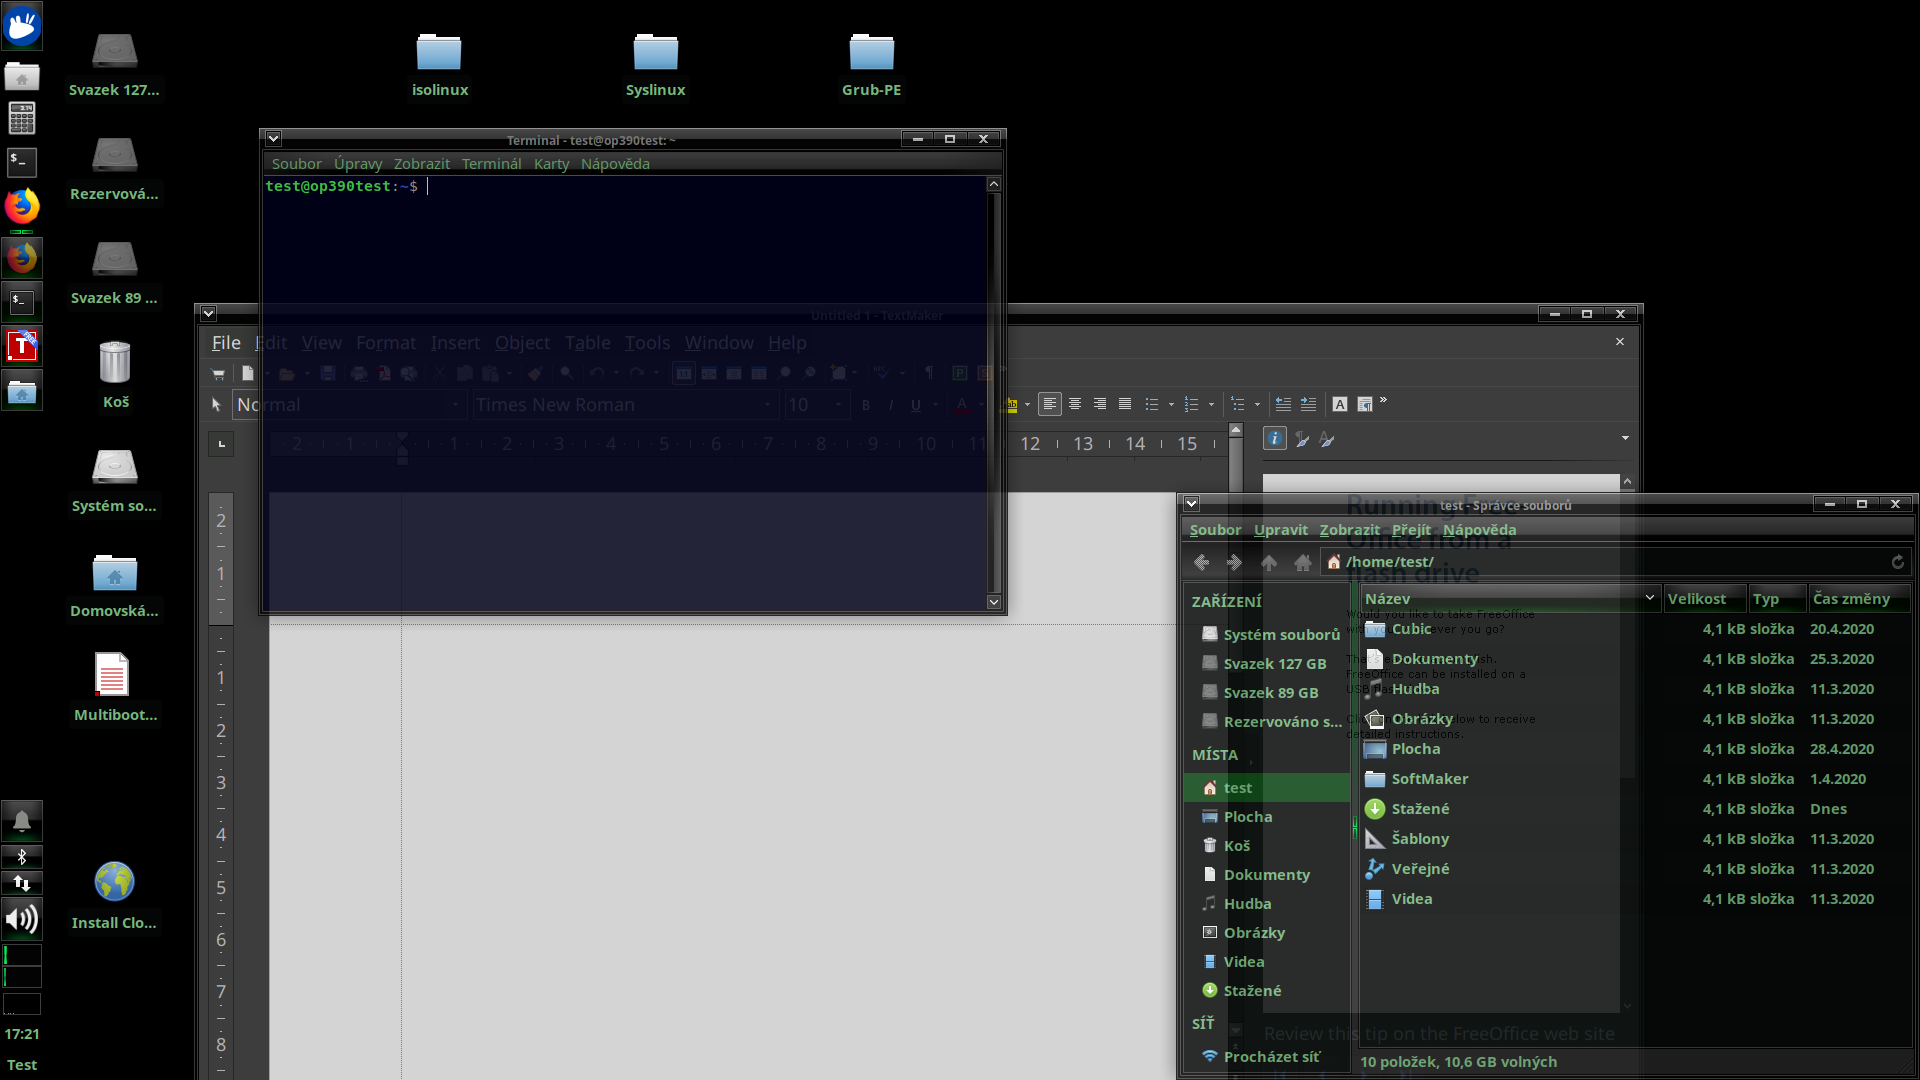Open the Karty menu in Terminal
1920x1080 pixels.
551,164
